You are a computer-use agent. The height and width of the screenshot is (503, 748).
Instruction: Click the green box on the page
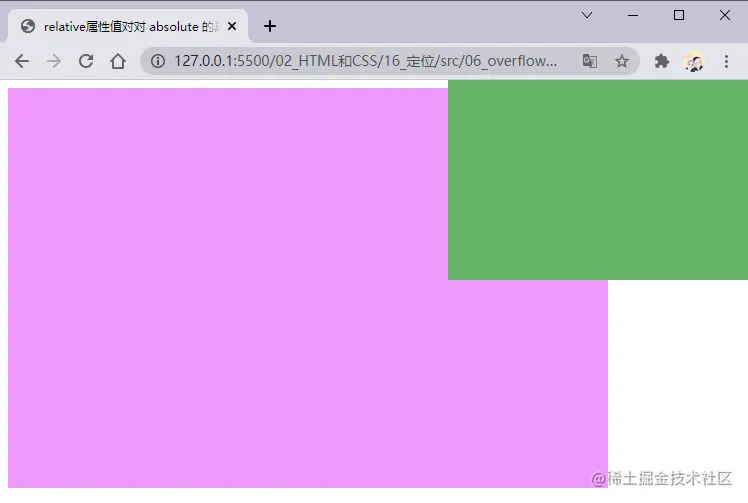coord(598,180)
